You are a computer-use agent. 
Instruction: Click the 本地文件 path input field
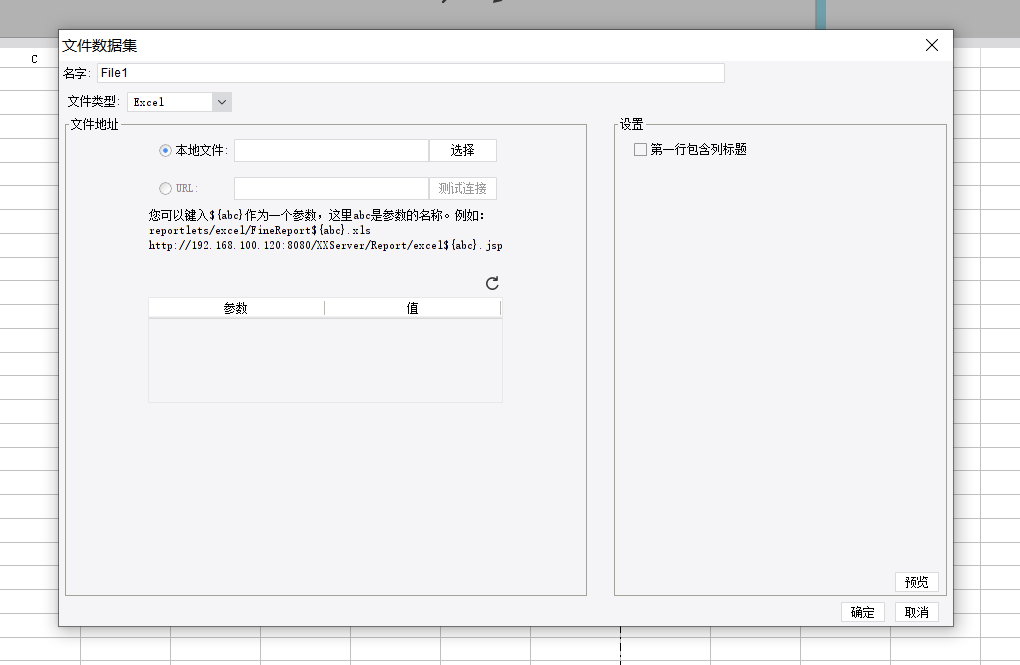(x=331, y=150)
